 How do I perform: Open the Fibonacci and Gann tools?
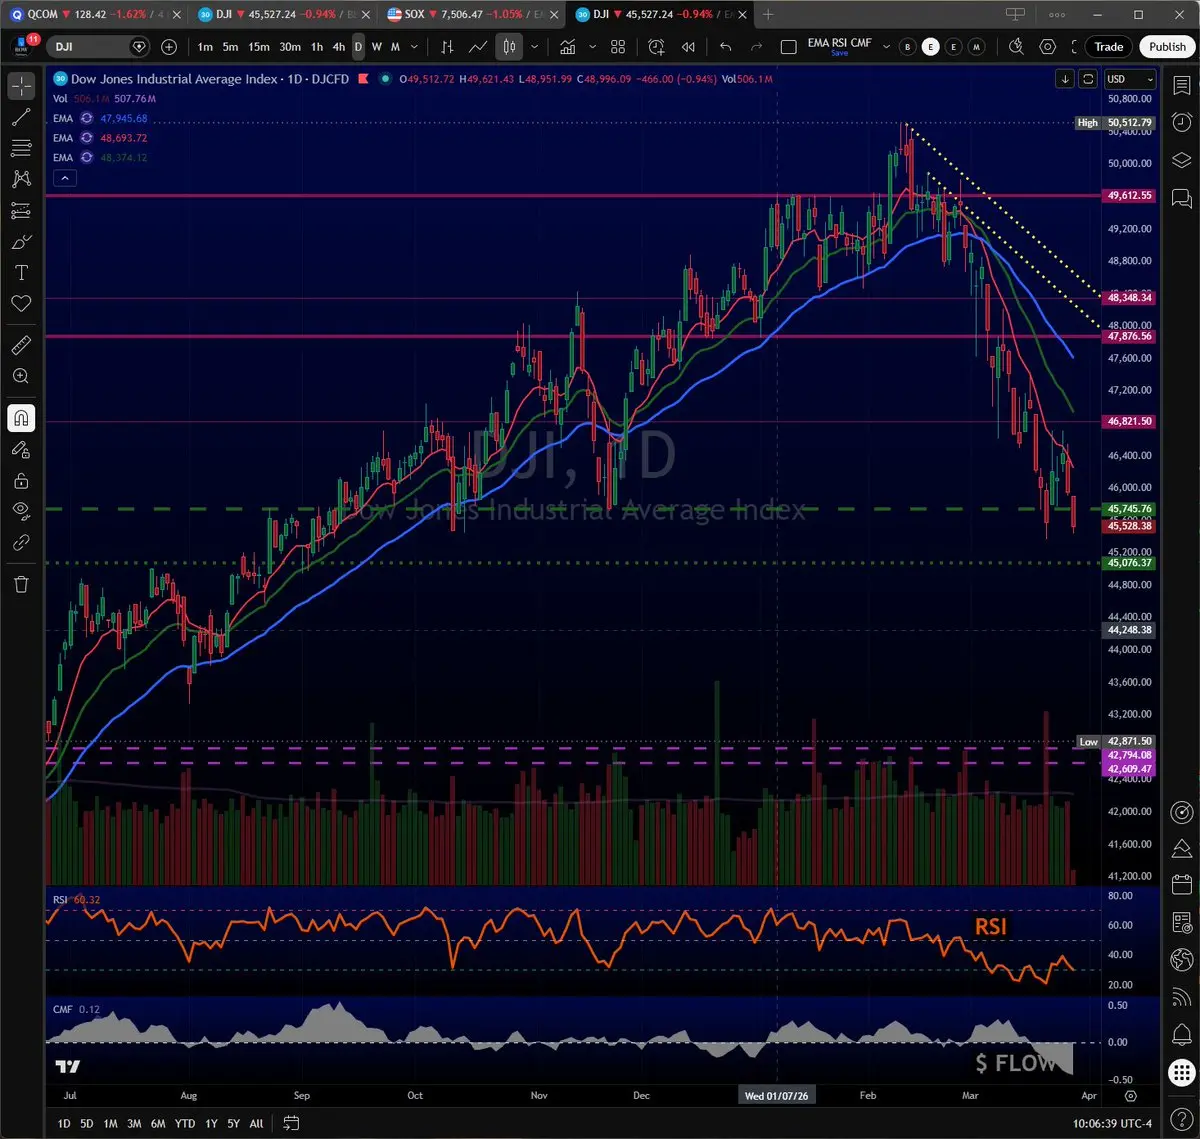pos(21,148)
